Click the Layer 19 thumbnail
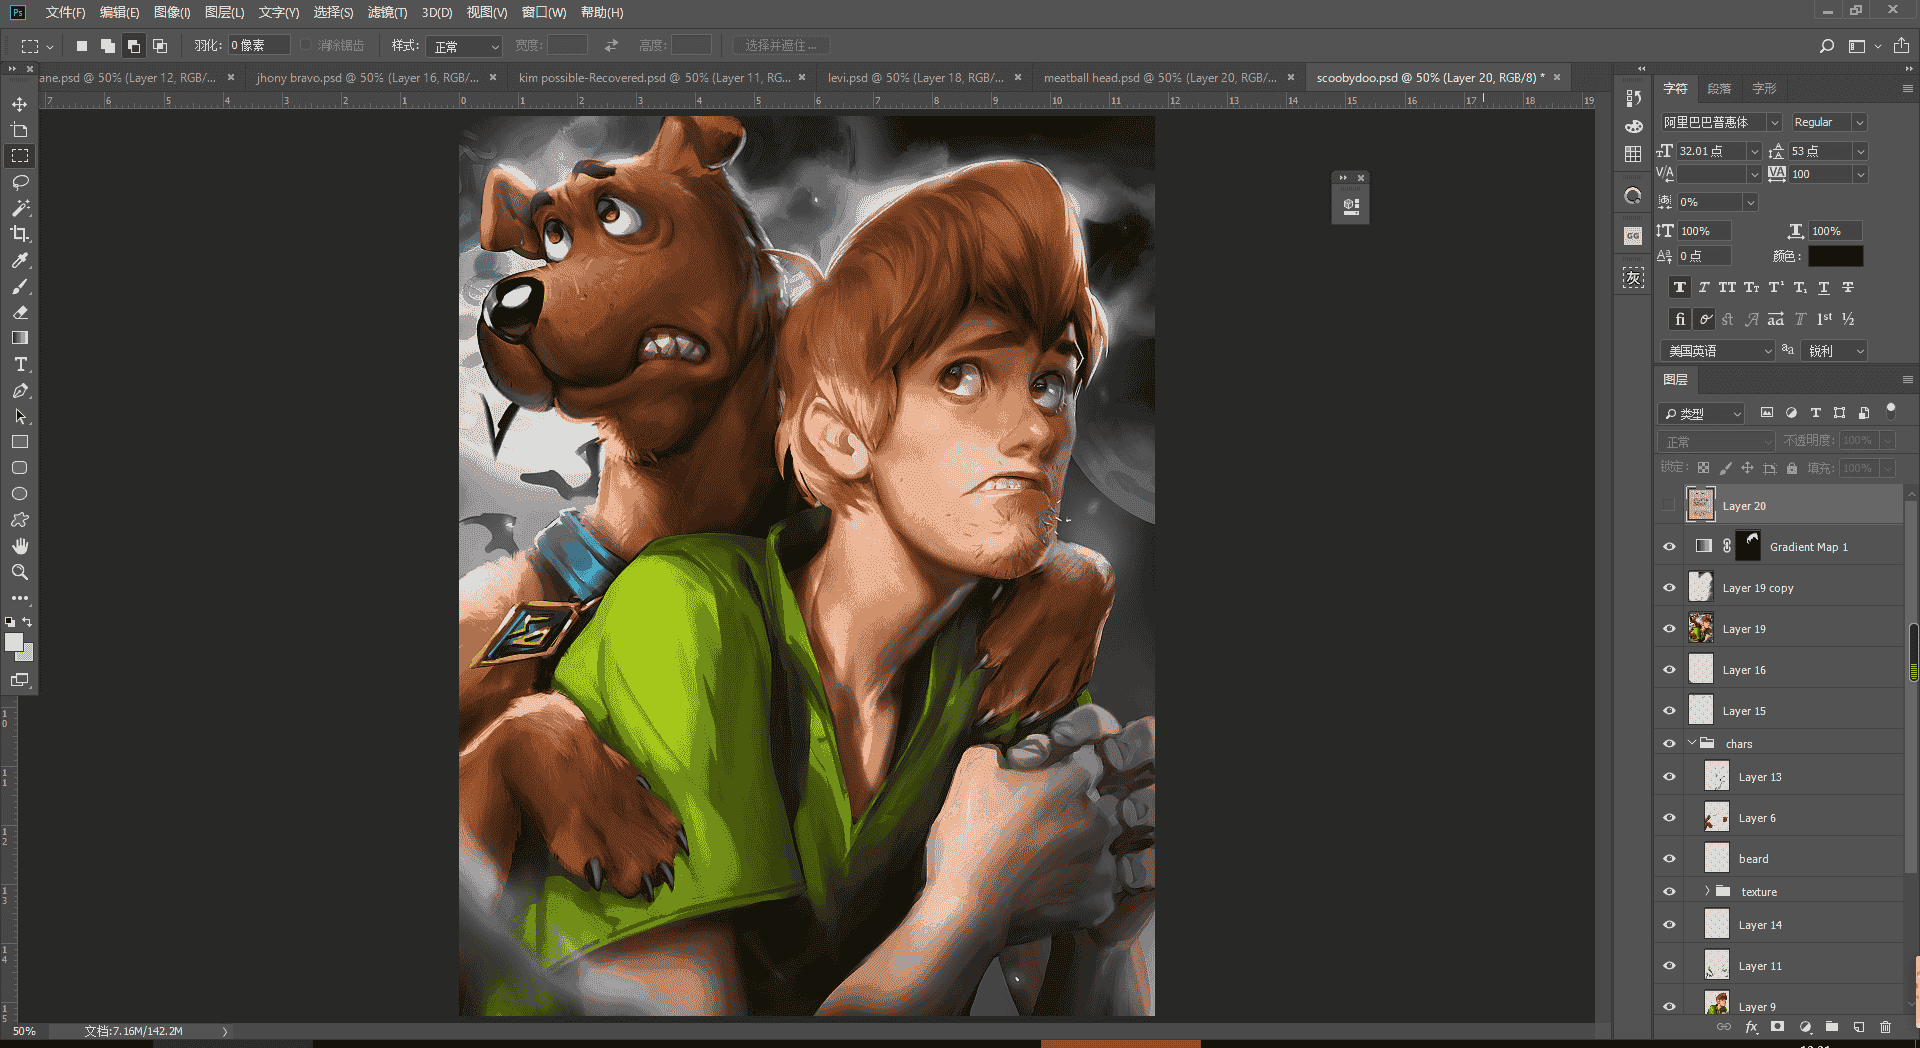Image resolution: width=1920 pixels, height=1048 pixels. tap(1700, 628)
